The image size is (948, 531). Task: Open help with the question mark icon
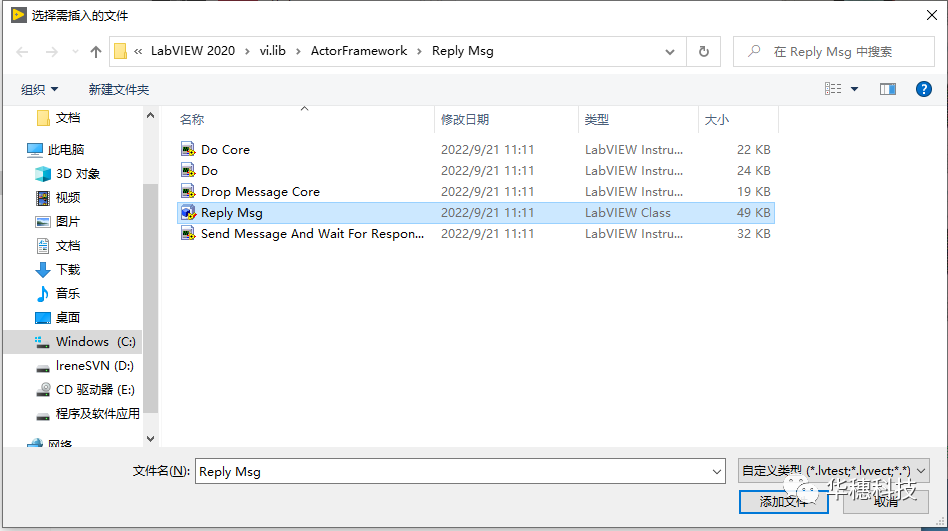click(923, 90)
